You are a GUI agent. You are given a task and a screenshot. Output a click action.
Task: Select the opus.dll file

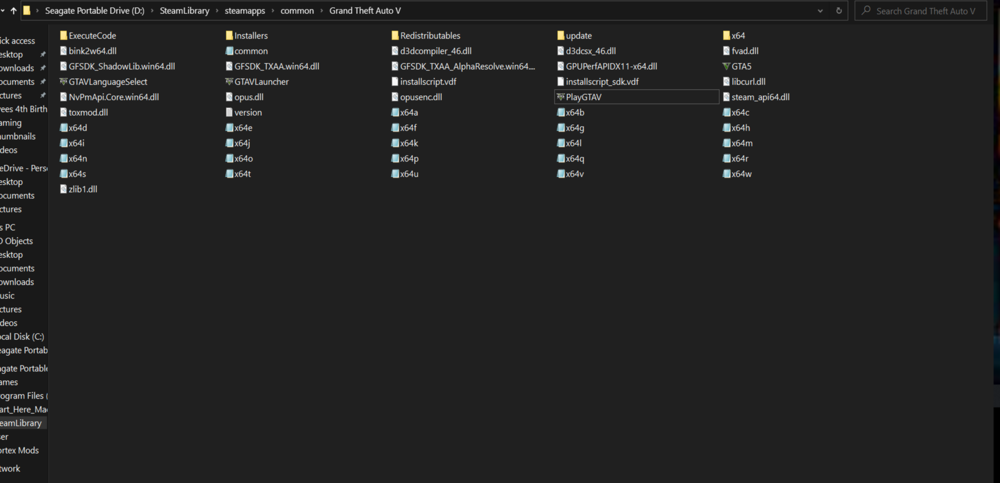click(245, 97)
